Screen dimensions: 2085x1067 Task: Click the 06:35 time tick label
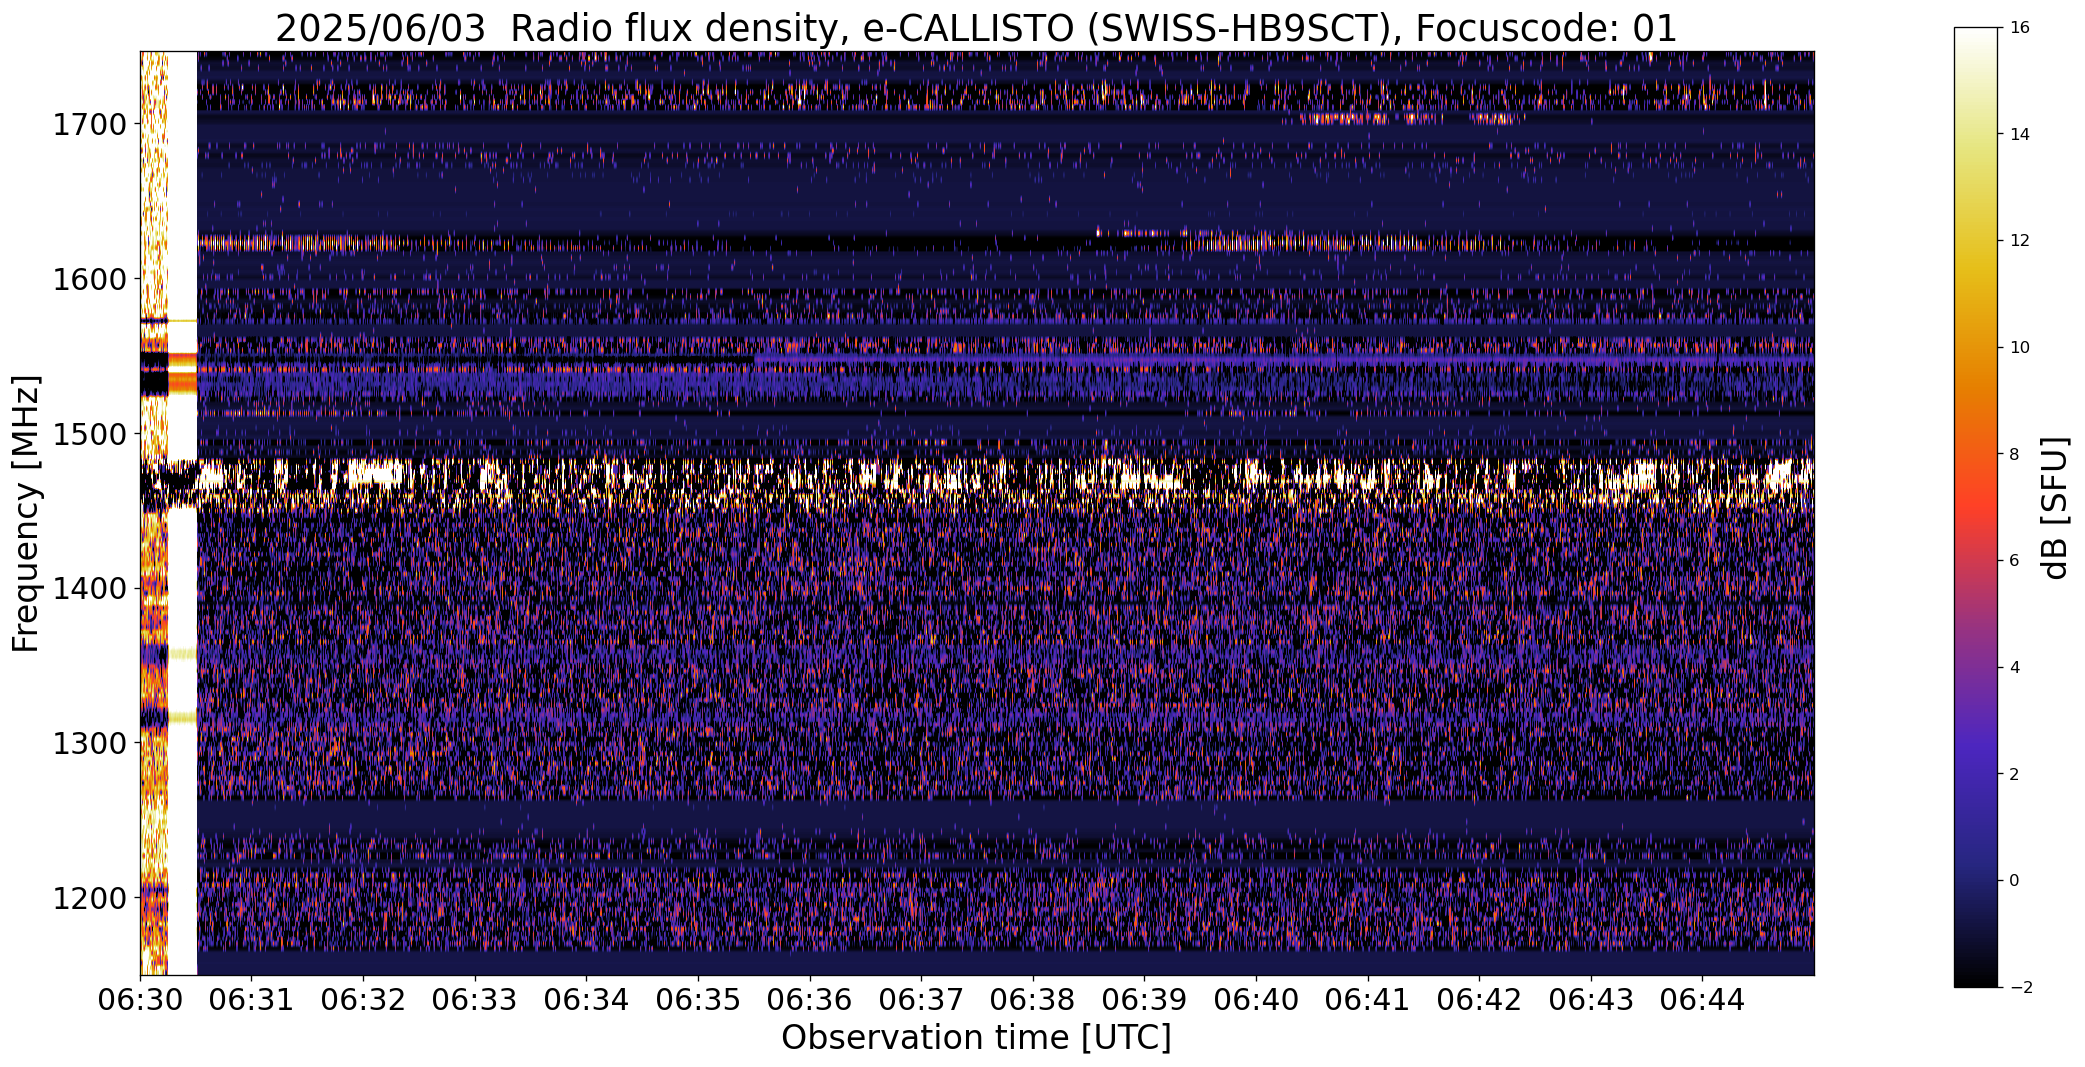[x=698, y=1000]
